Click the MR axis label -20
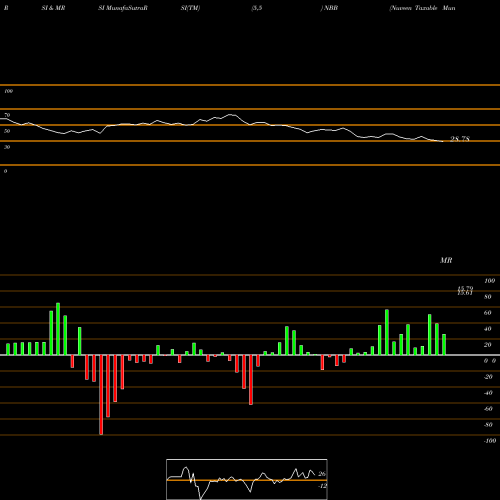This screenshot has width=500, height=500. click(x=488, y=377)
